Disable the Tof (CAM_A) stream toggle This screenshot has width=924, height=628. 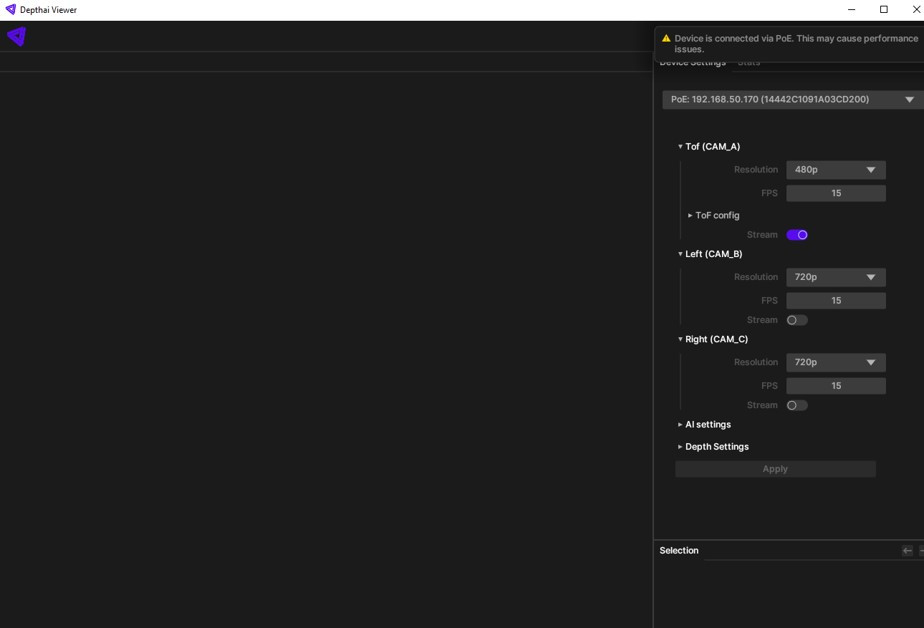pos(797,235)
